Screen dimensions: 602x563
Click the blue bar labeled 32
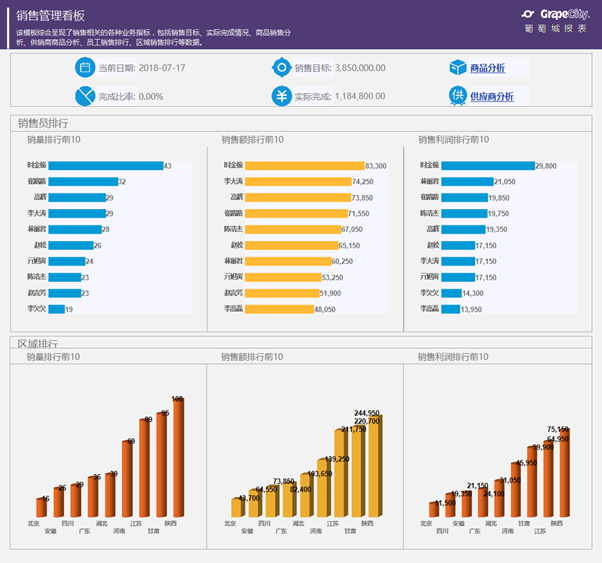pyautogui.click(x=83, y=182)
